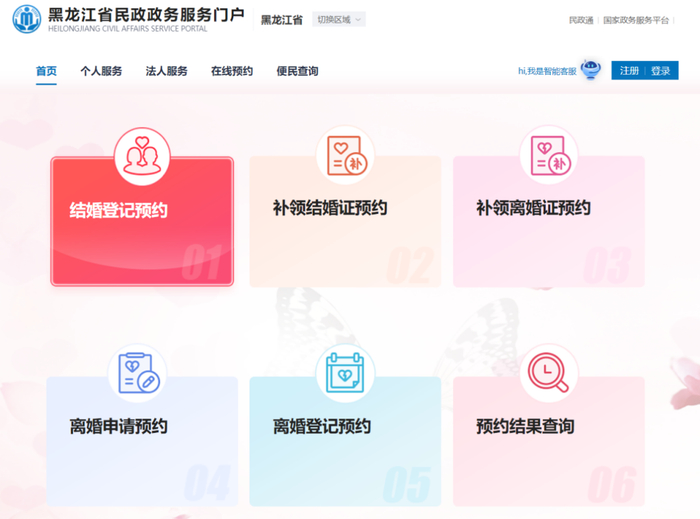Click the appointment result magnifier icon
Viewport: 700px width, 519px height.
(549, 373)
